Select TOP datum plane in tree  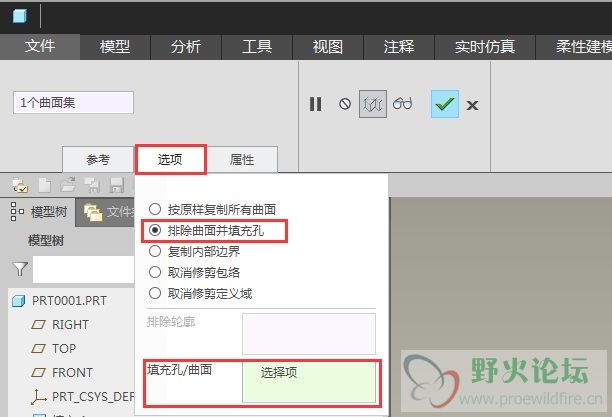click(x=53, y=348)
